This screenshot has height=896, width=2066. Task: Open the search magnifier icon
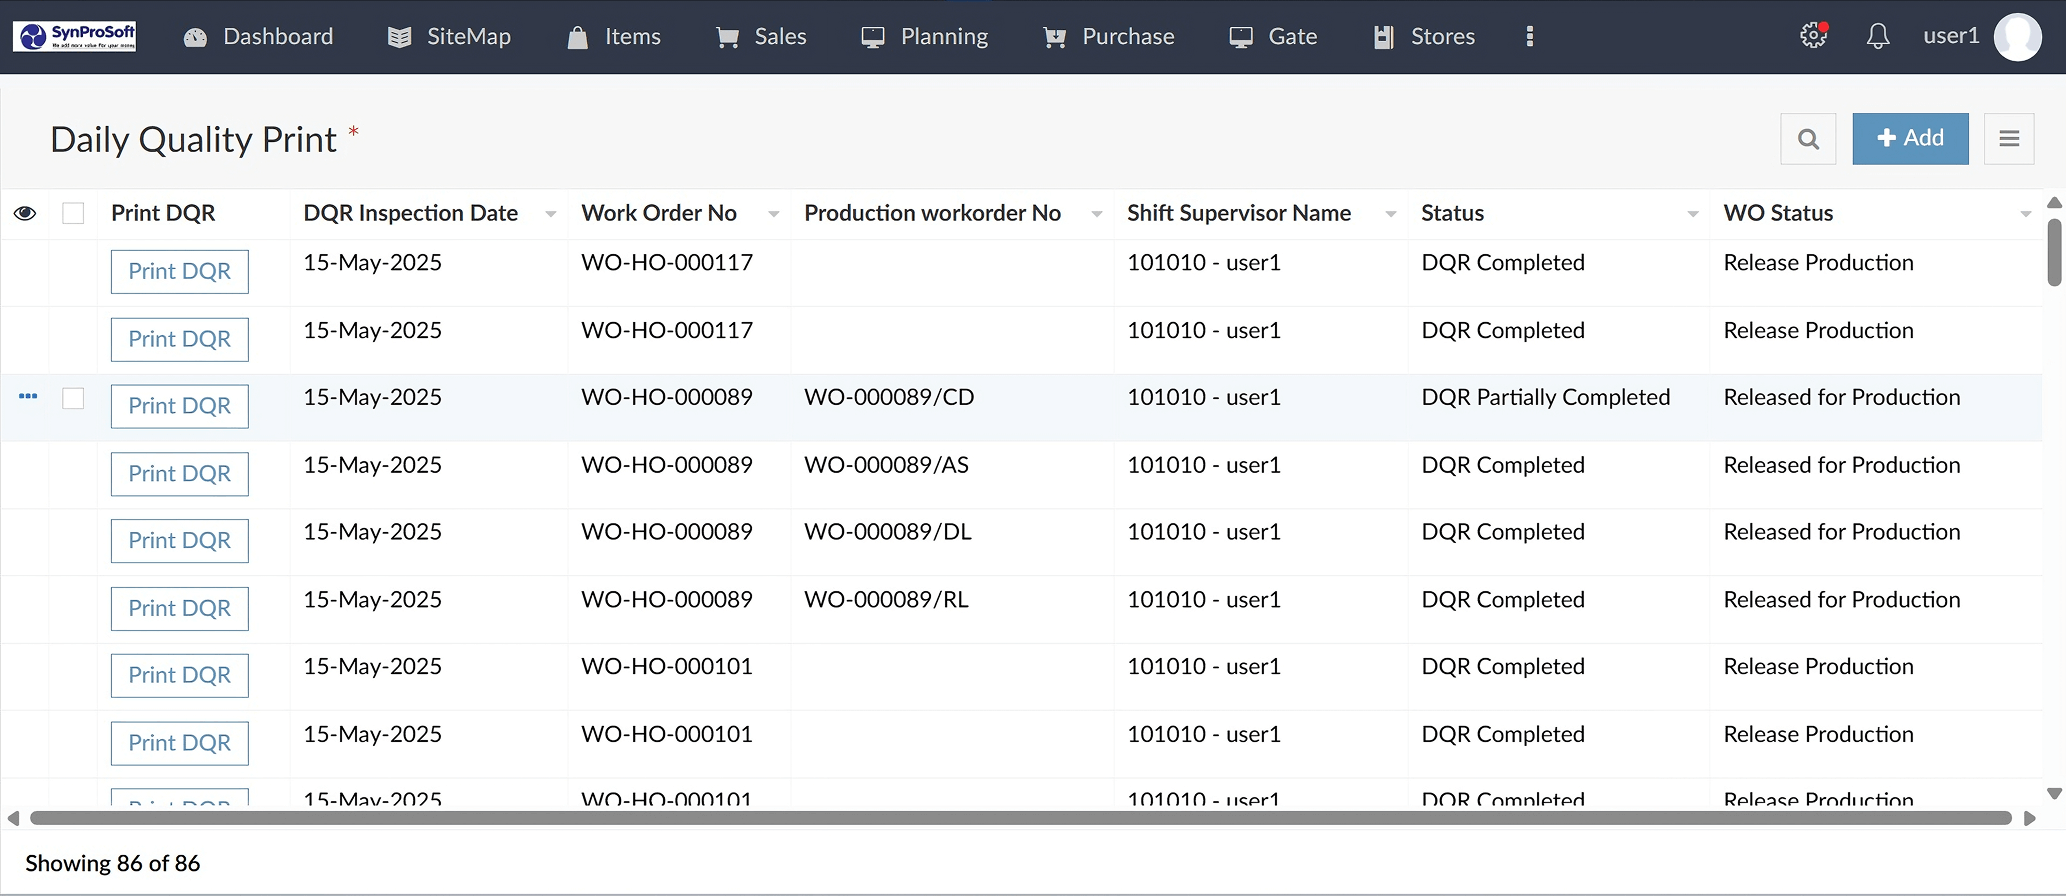tap(1808, 139)
